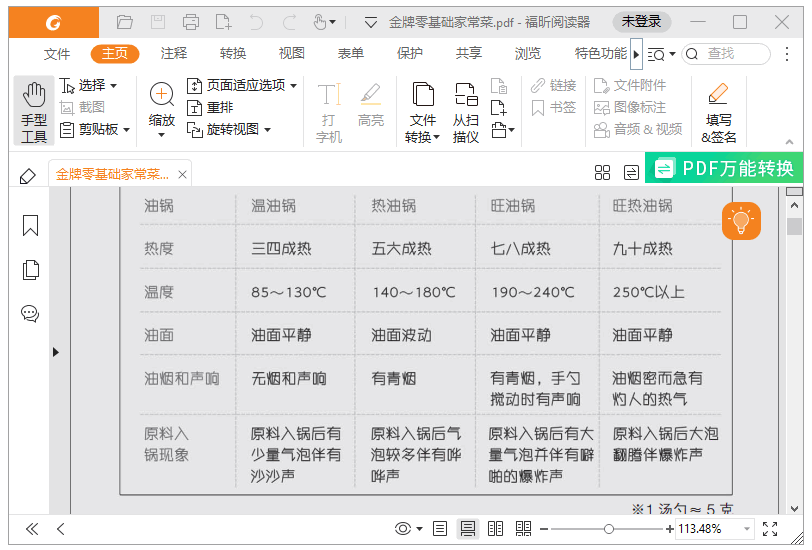
Task: Expand the left navigation panel arrow
Action: coord(56,352)
